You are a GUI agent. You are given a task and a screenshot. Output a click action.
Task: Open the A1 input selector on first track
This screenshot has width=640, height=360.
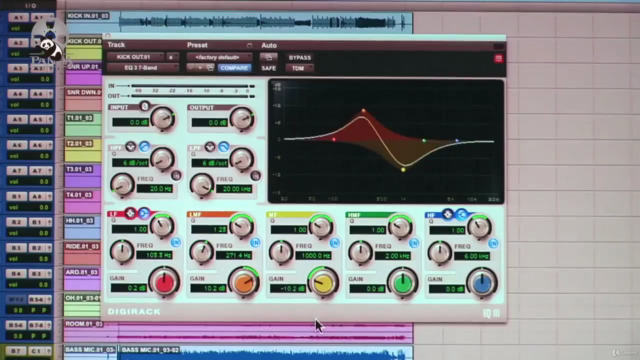pos(17,18)
